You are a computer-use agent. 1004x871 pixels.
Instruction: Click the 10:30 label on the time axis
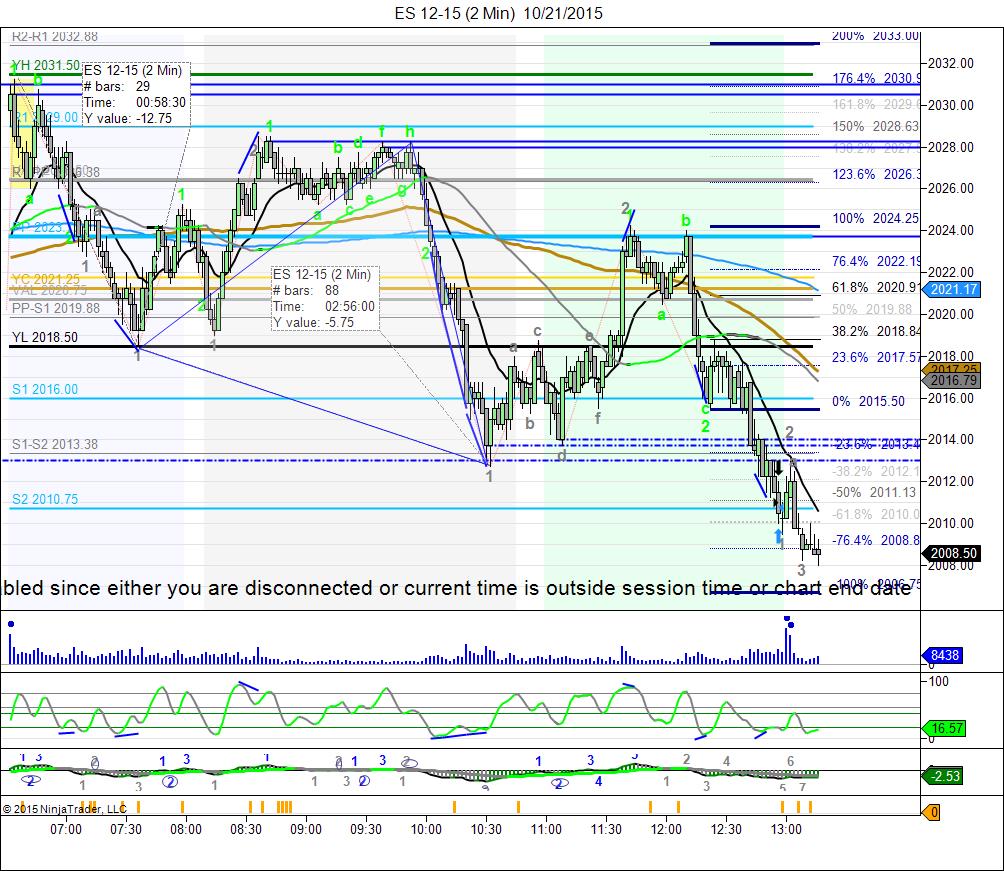[x=486, y=829]
